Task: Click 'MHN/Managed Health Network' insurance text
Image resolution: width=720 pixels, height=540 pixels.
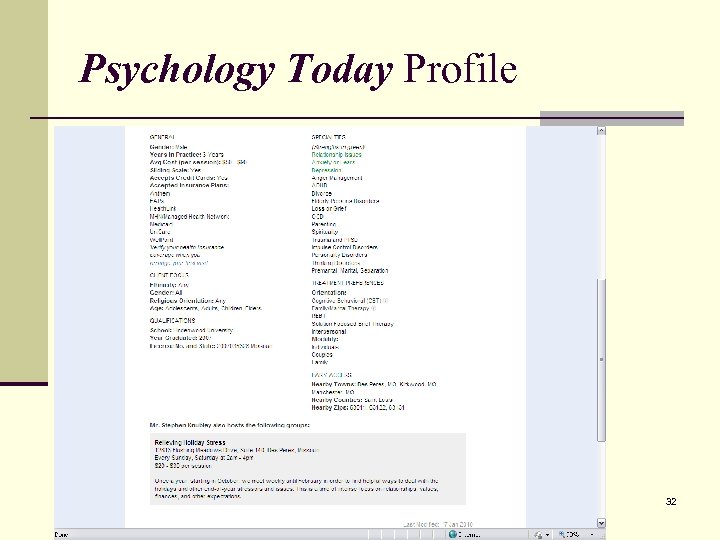Action: coord(189,216)
